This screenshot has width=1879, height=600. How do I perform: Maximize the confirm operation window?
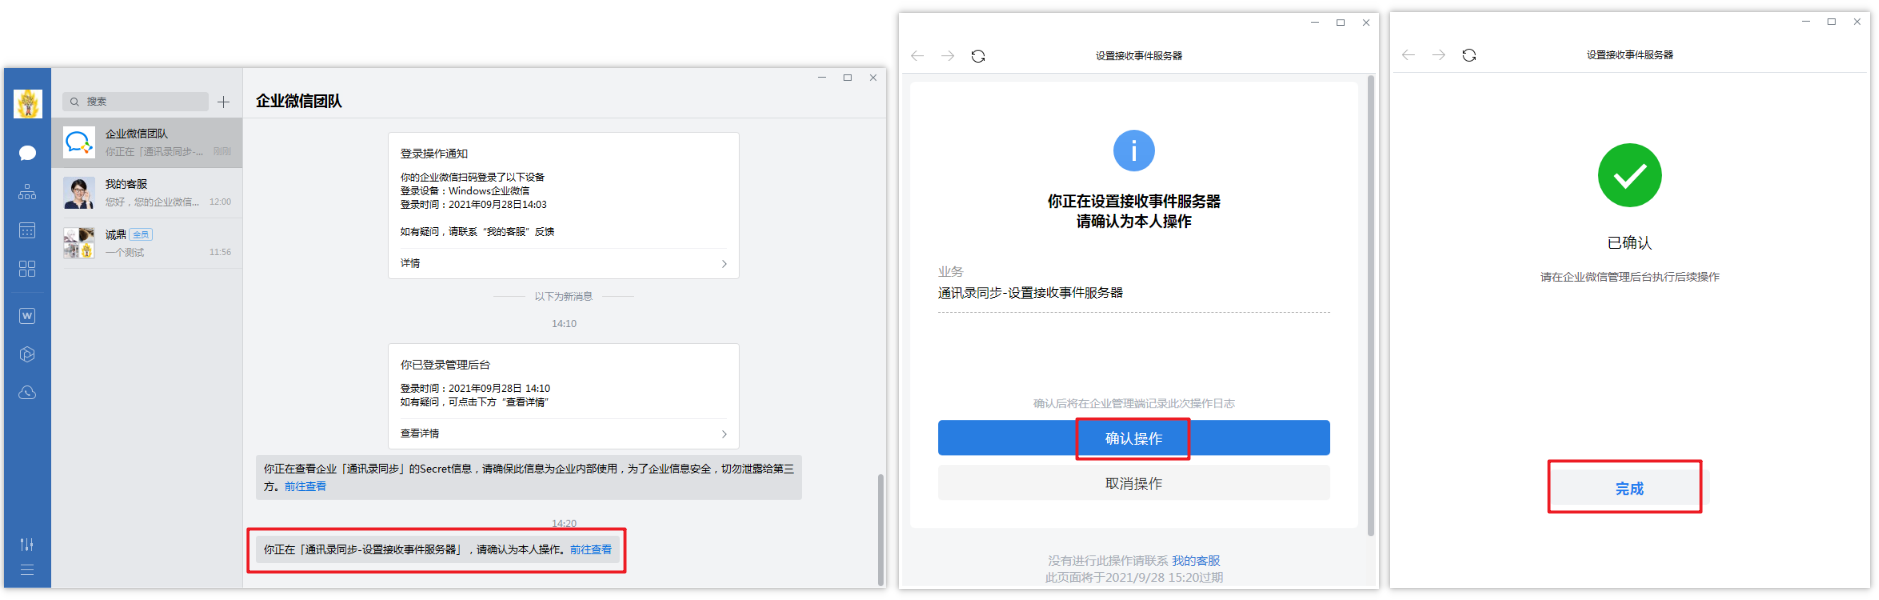1340,22
